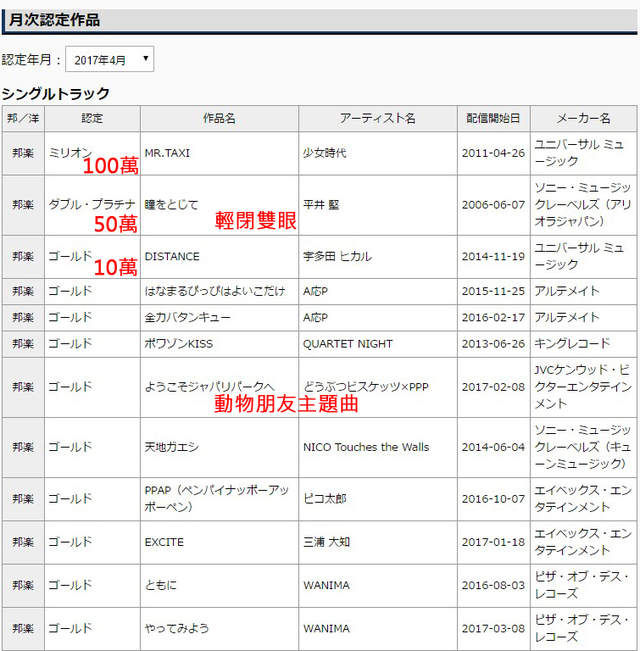Viewport: 640px width, 651px height.
Task: Click the JVCケンウッド maker cell
Action: pos(583,387)
